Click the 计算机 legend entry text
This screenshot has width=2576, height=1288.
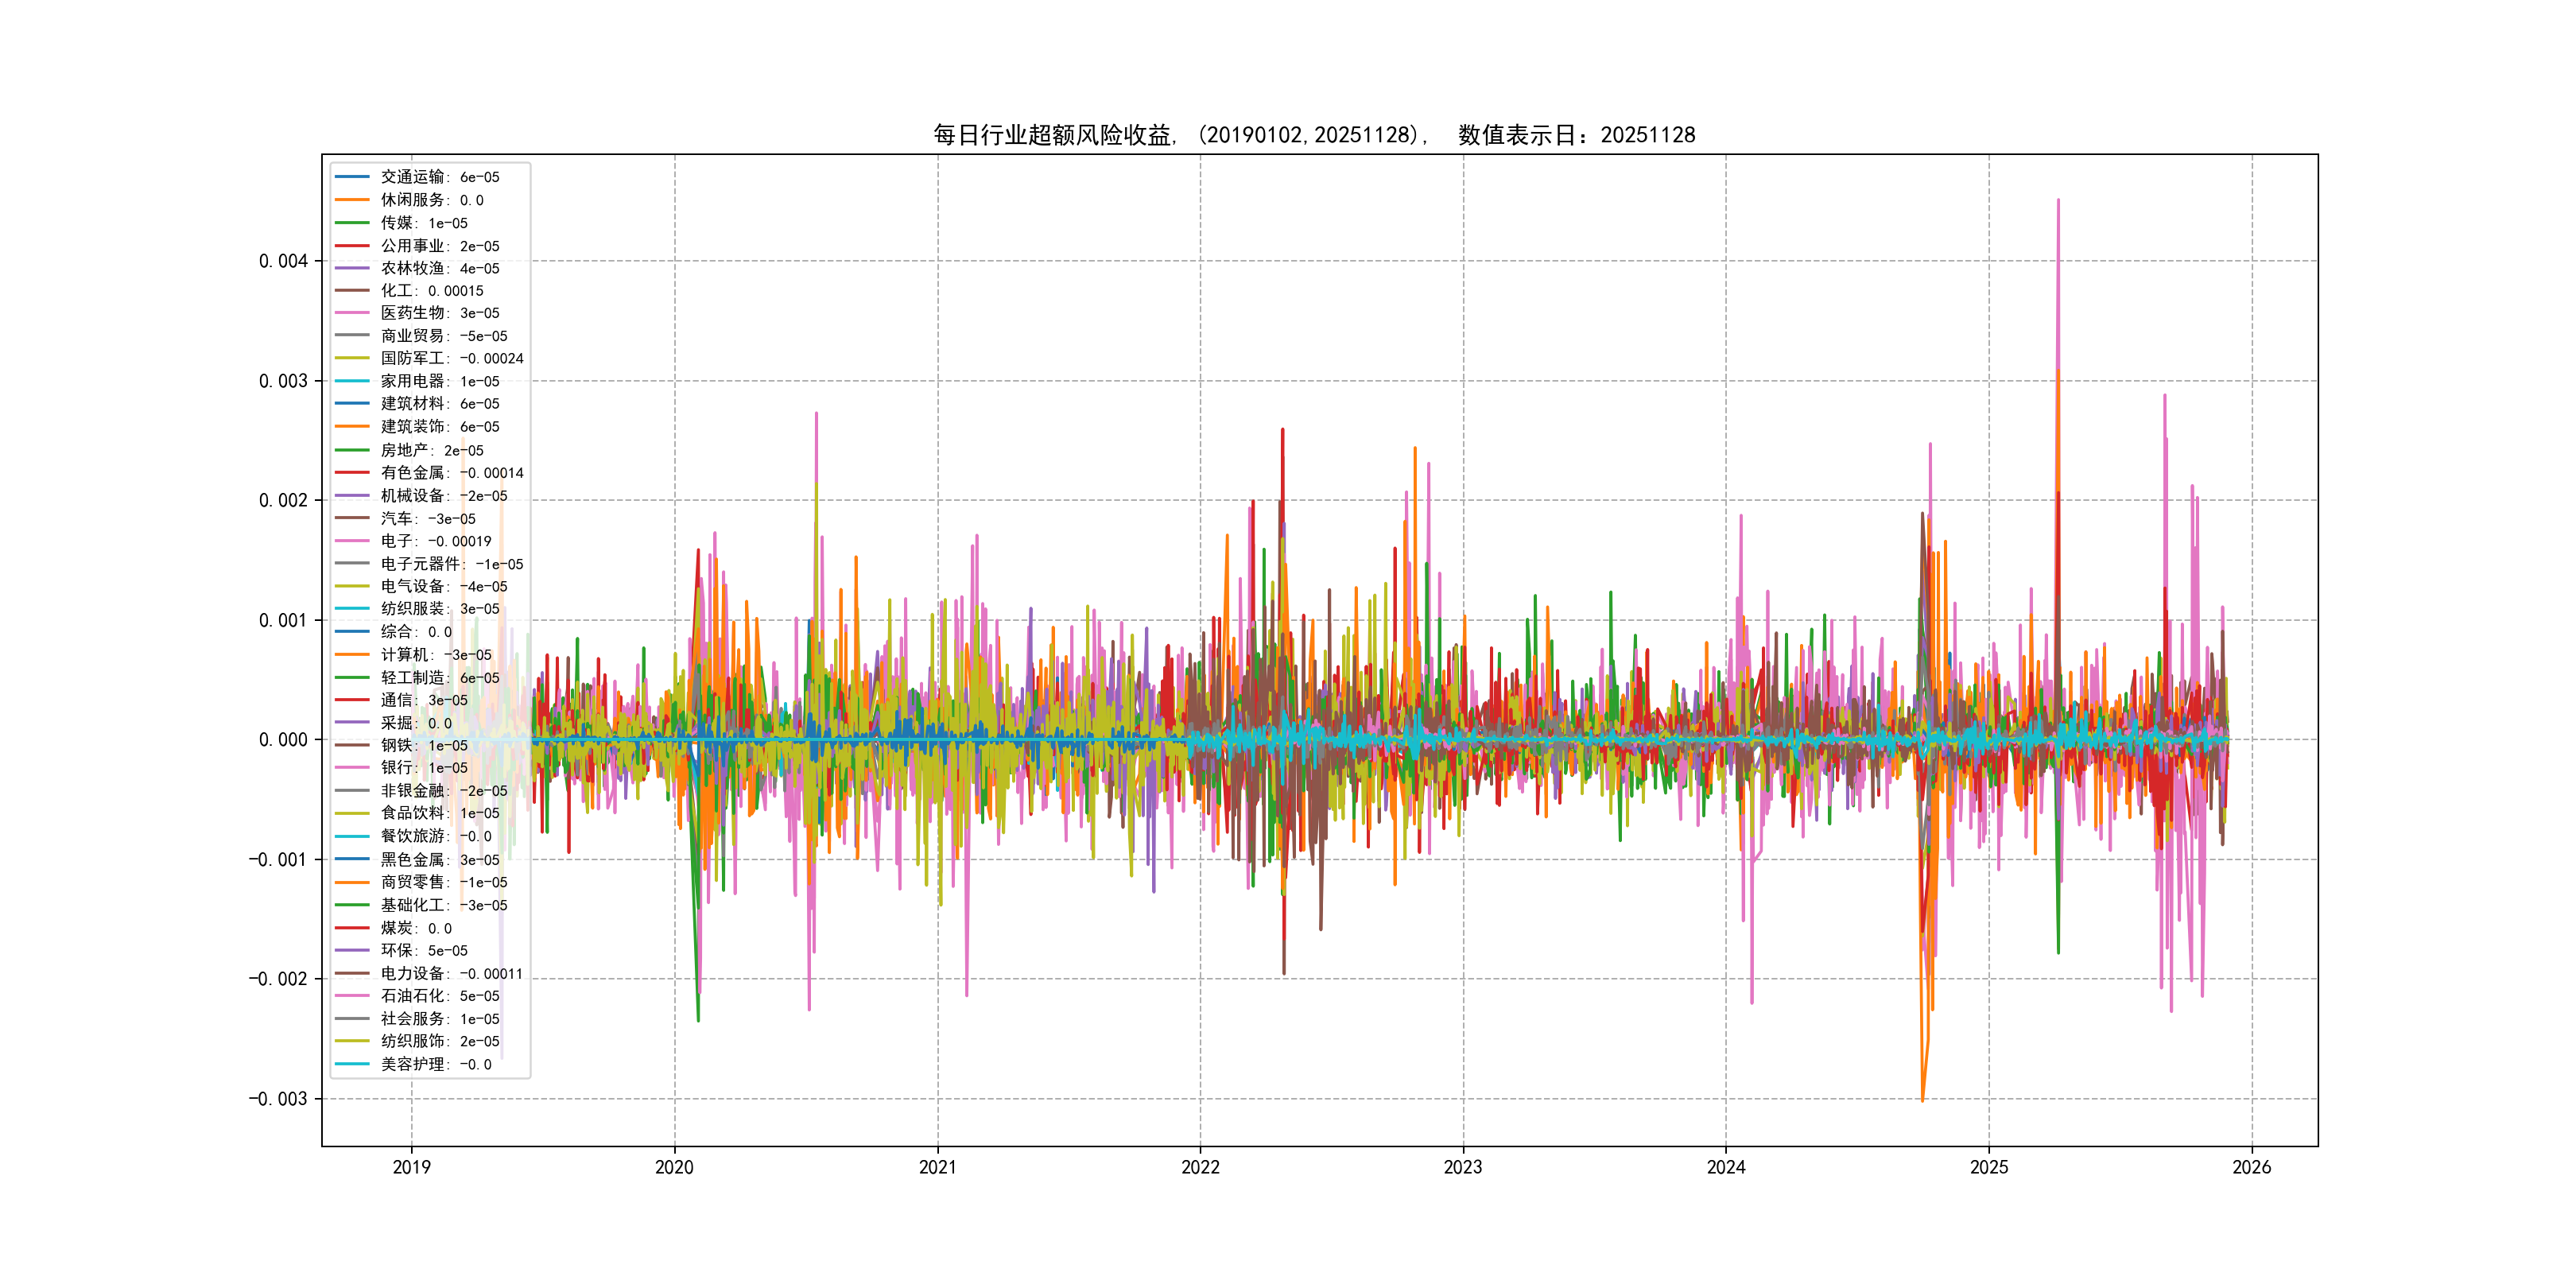pos(435,655)
